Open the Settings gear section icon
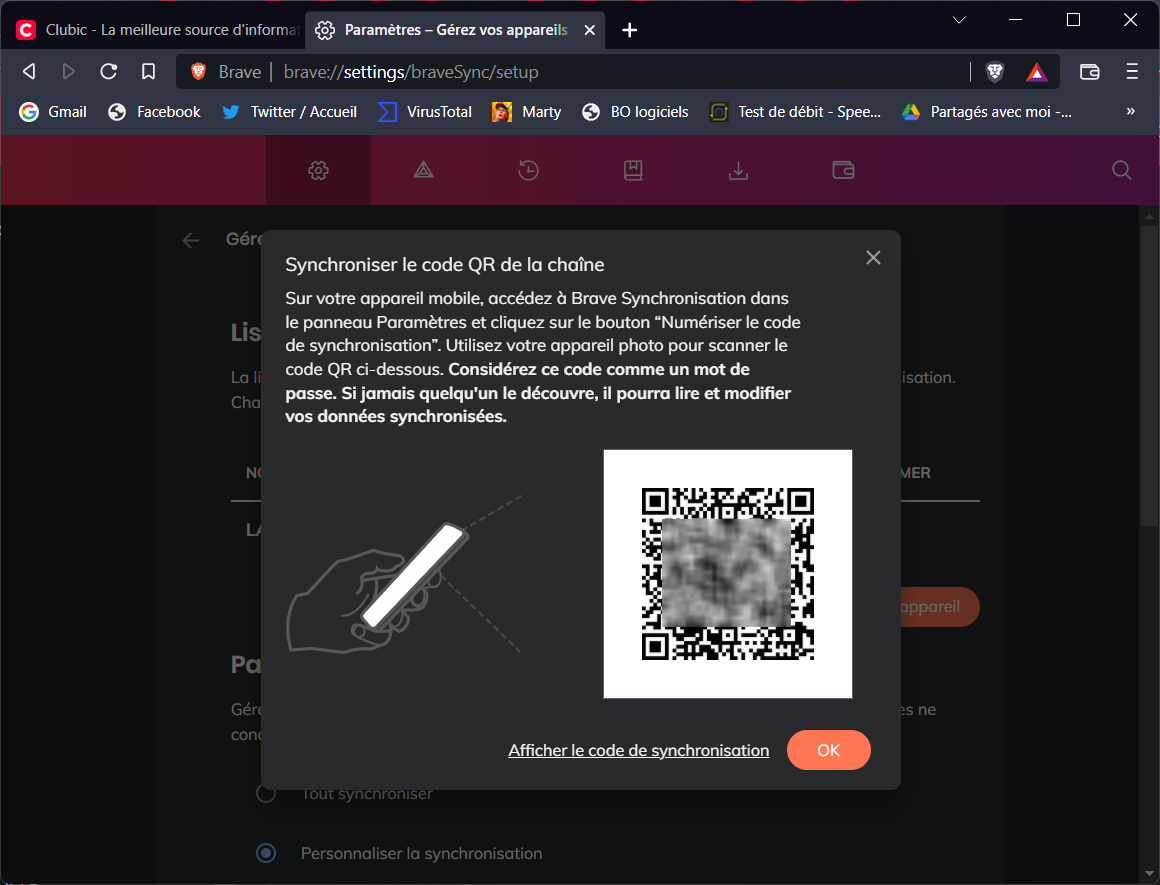This screenshot has width=1160, height=885. pos(318,170)
